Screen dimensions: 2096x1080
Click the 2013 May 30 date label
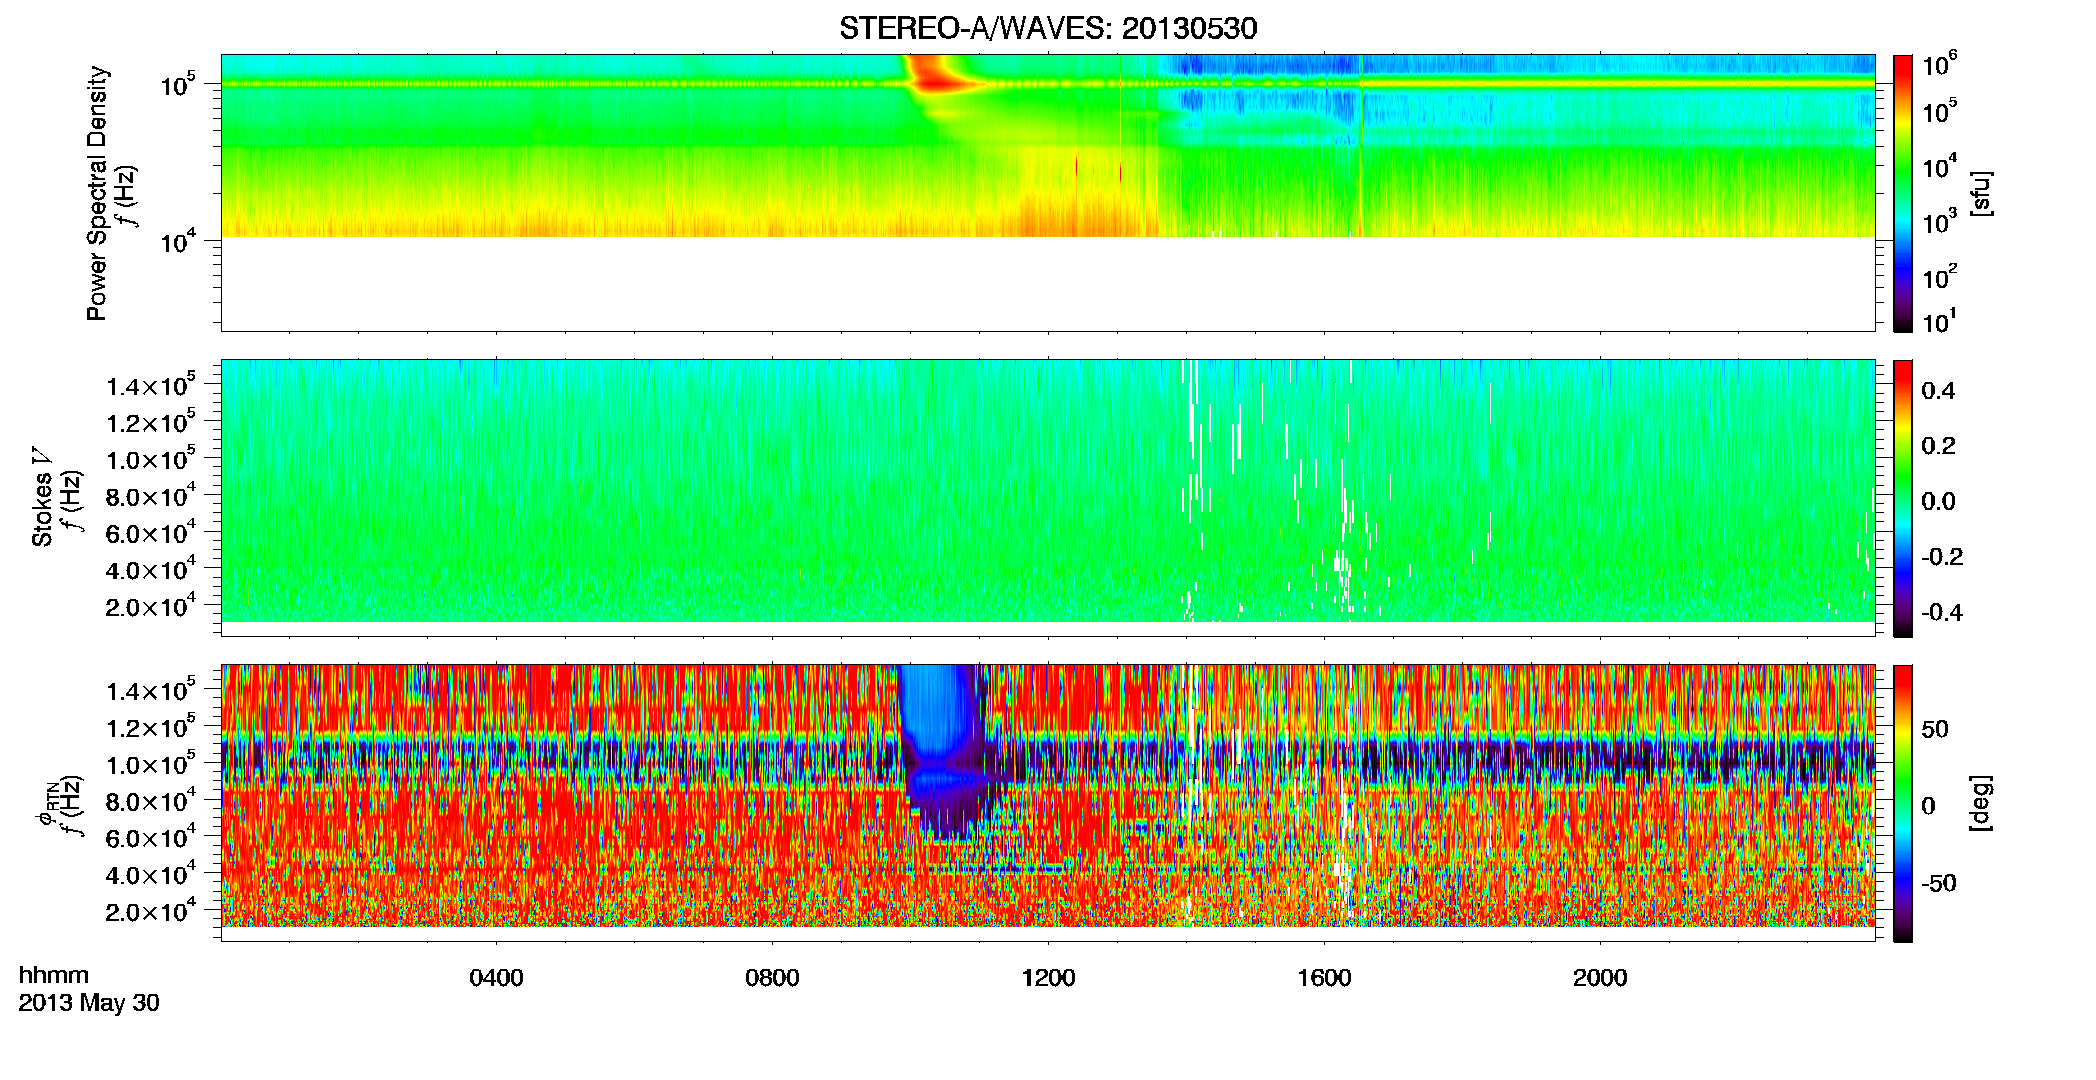pos(89,1003)
